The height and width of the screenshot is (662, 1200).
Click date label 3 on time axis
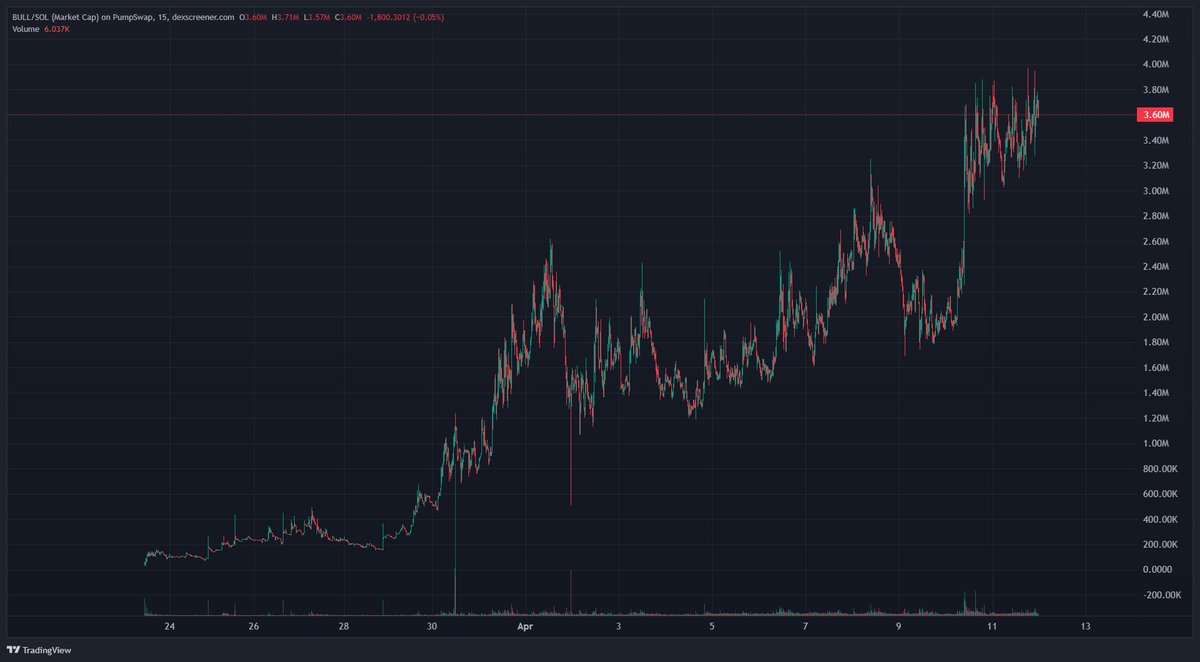(619, 626)
